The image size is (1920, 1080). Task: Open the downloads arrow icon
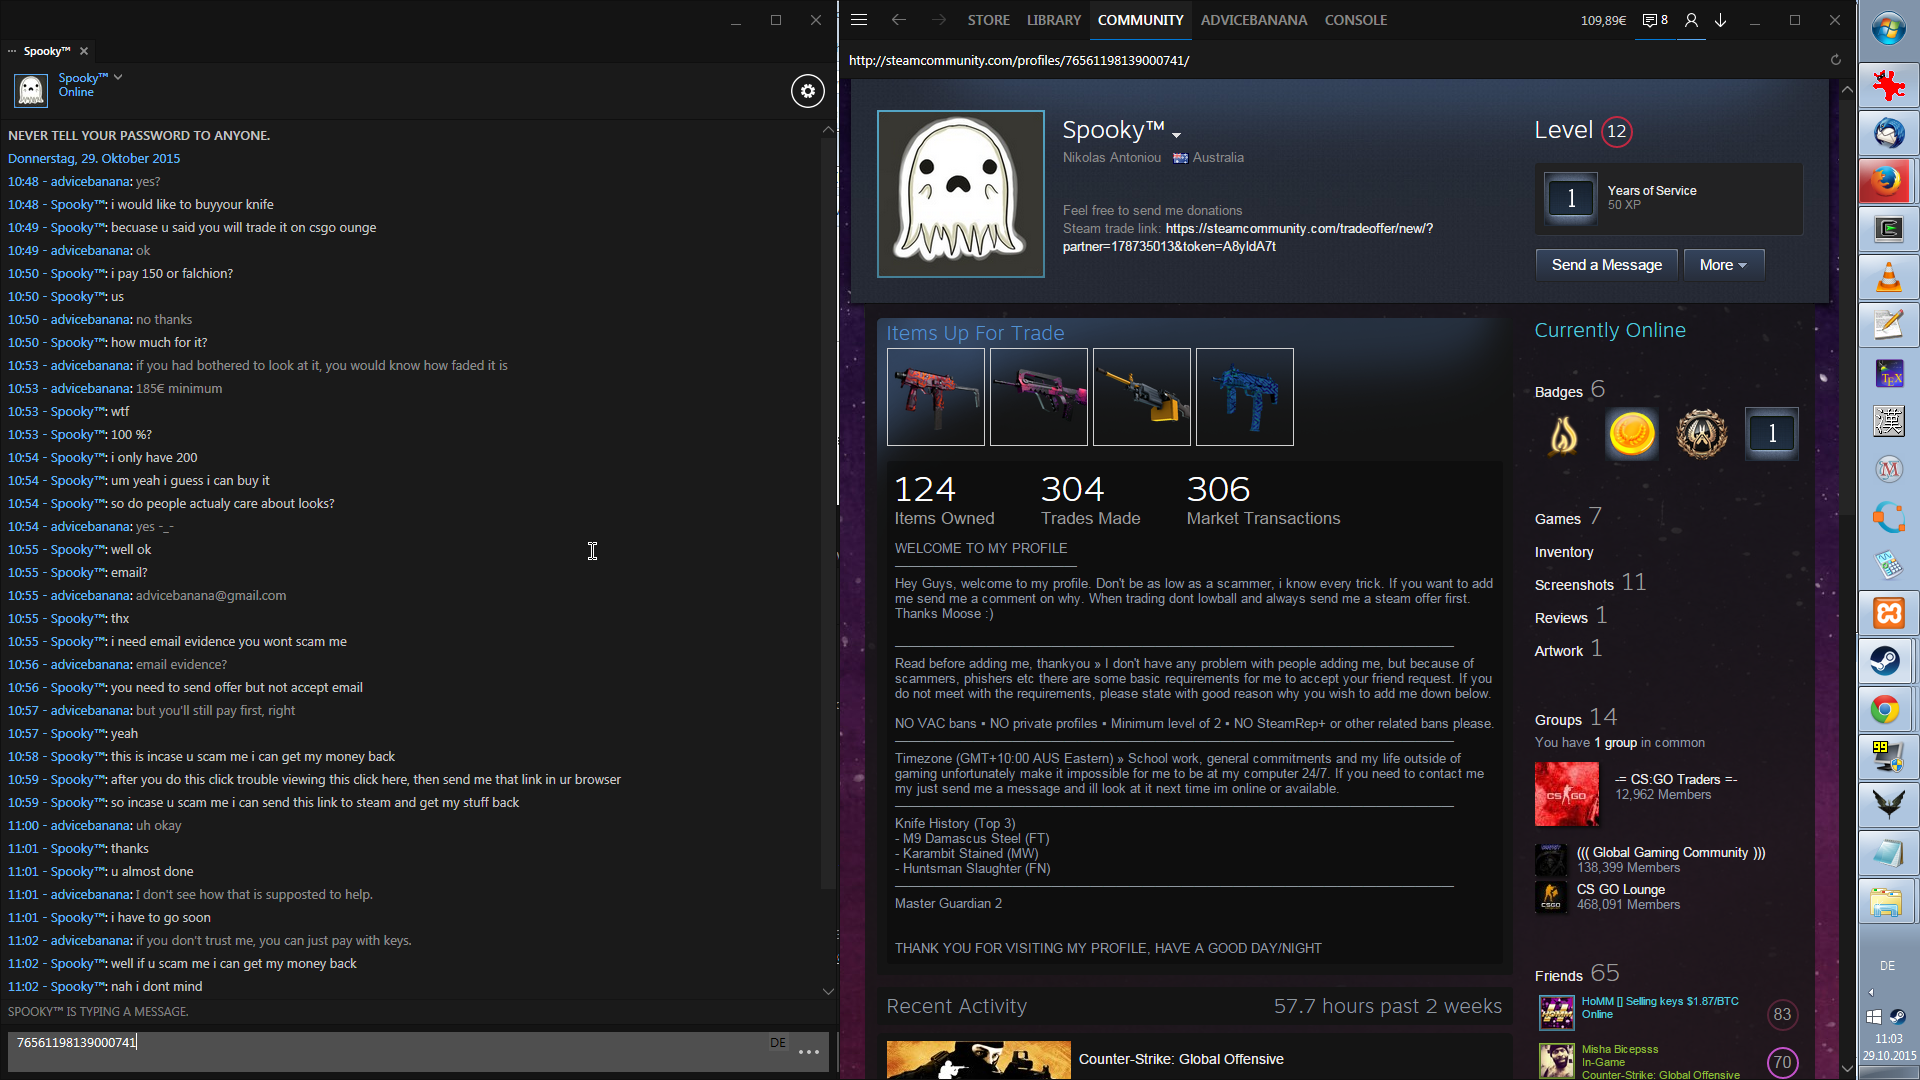[1721, 20]
